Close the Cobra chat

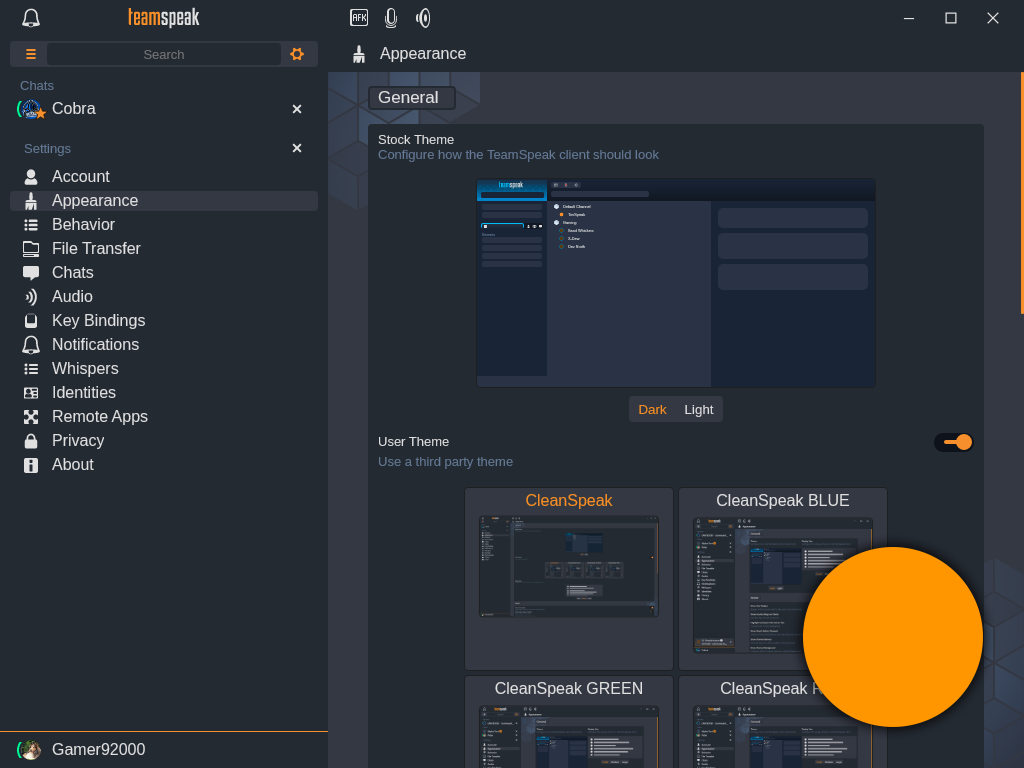pyautogui.click(x=297, y=109)
